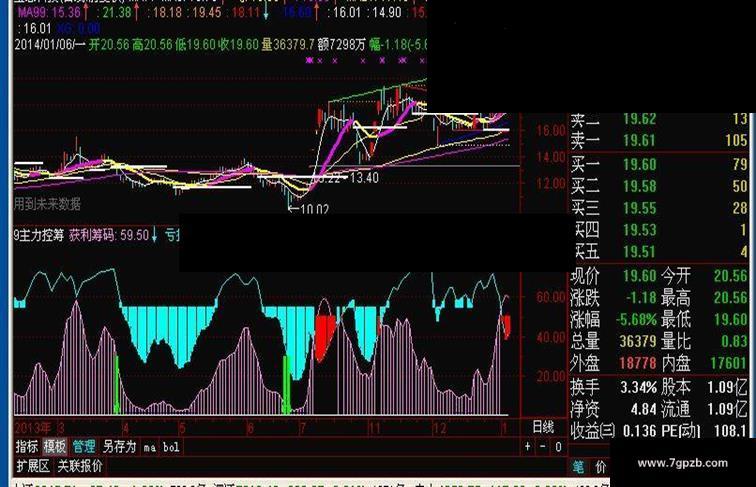Click month 12 on the time axis
The height and width of the screenshot is (487, 756).
coord(440,428)
